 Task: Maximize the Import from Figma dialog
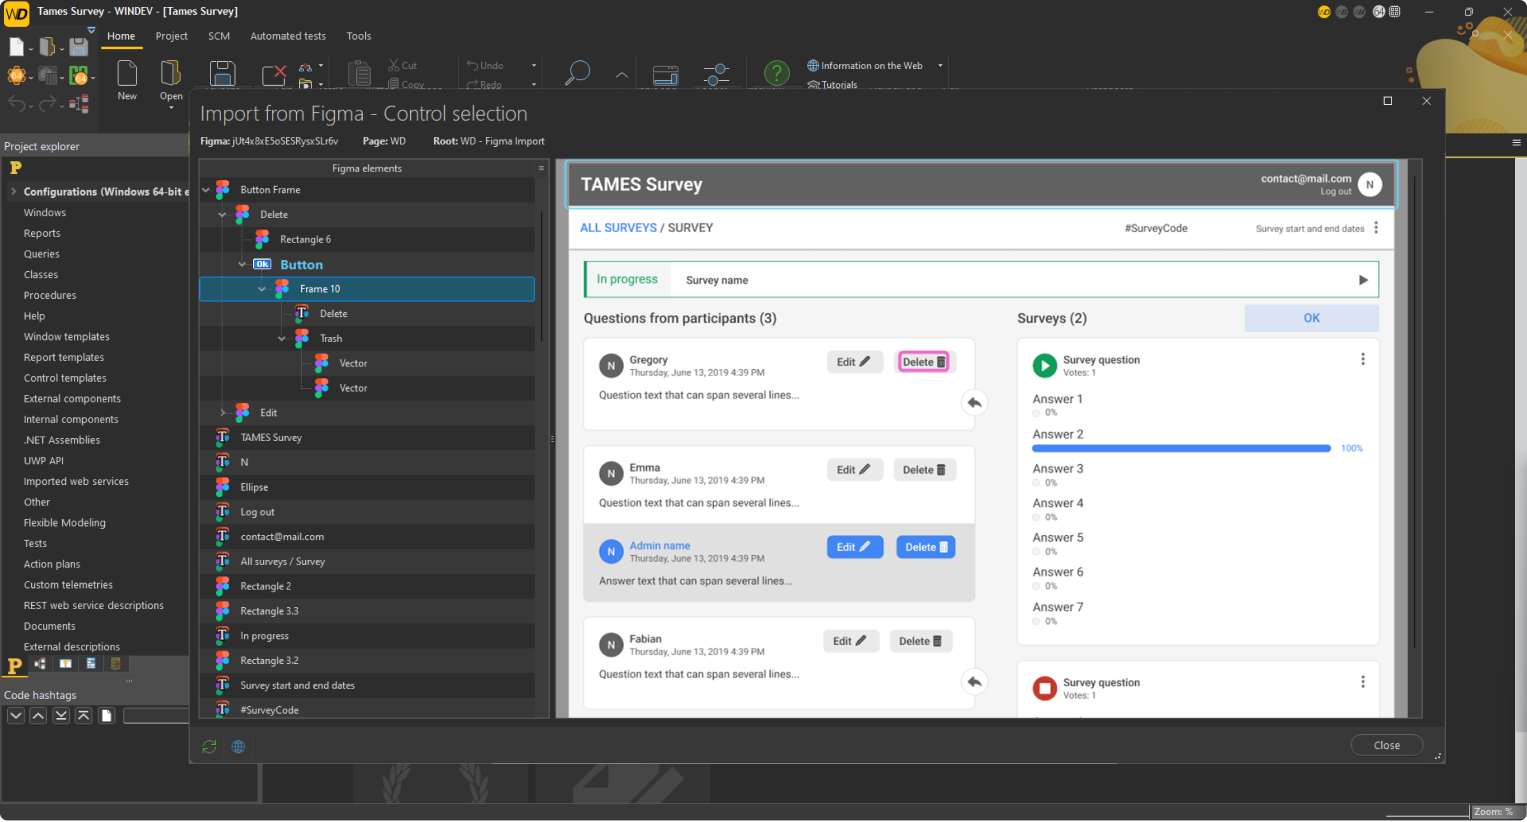(1387, 101)
